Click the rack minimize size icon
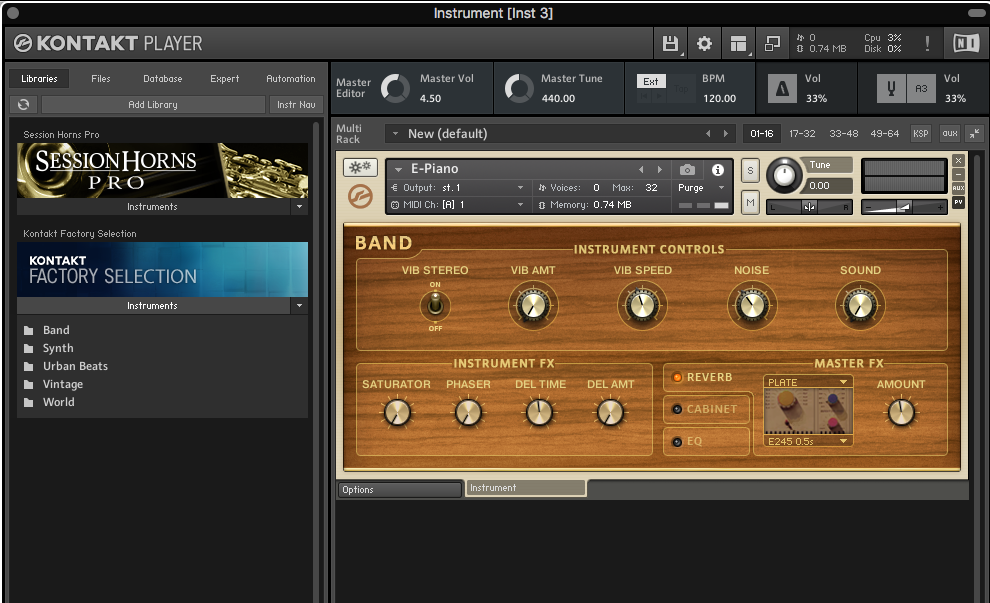The height and width of the screenshot is (603, 990). tap(975, 133)
